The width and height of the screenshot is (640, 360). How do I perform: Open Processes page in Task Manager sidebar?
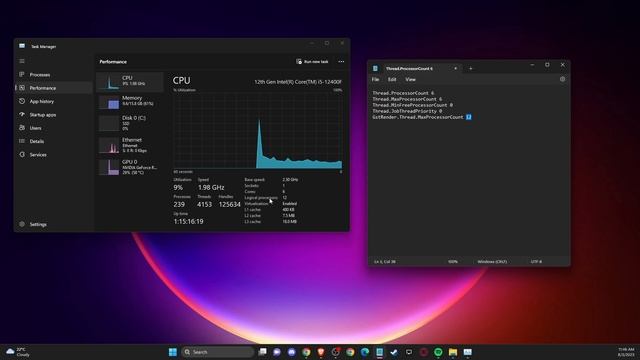pos(54,75)
